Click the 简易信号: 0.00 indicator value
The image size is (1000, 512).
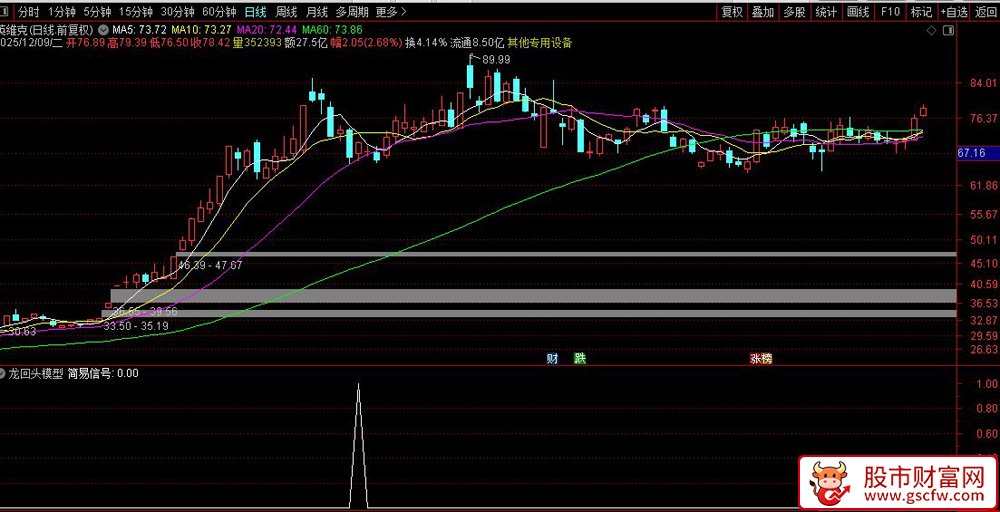coord(103,374)
